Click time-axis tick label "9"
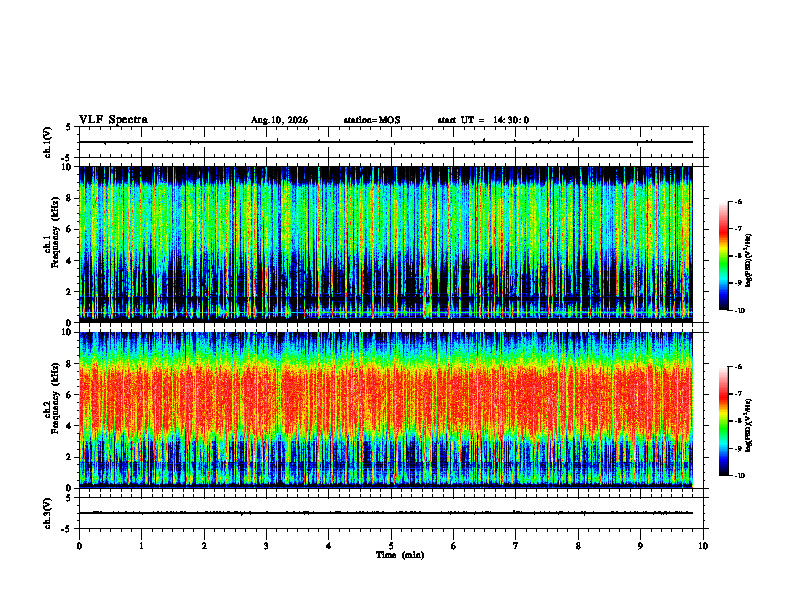 tap(640, 546)
